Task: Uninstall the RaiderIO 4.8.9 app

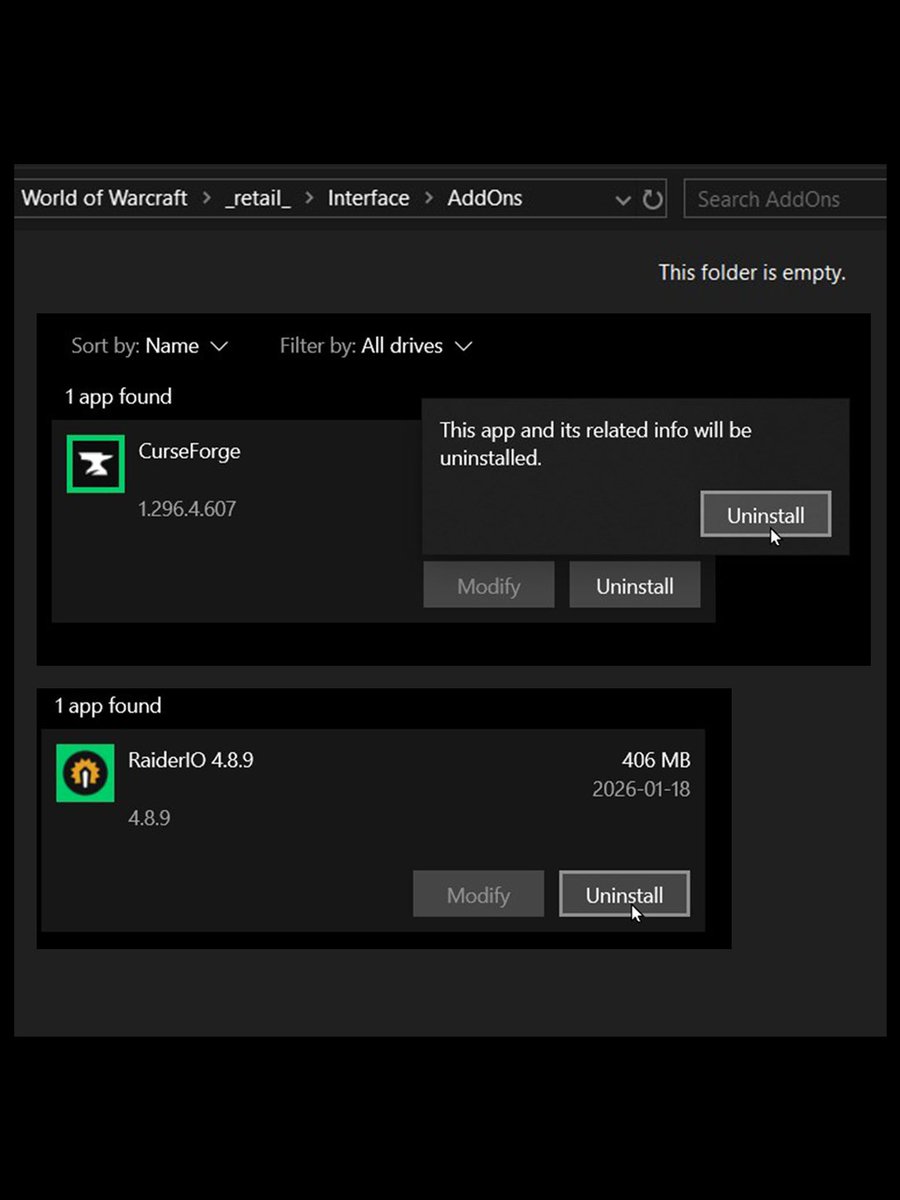Action: point(624,895)
